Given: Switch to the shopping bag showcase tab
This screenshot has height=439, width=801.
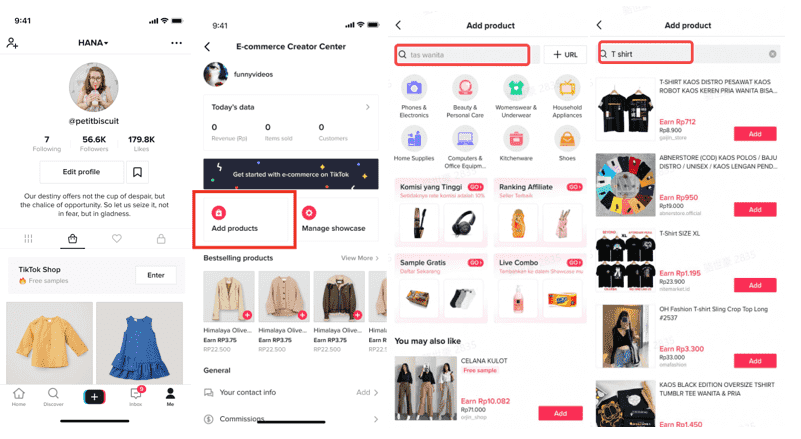Looking at the screenshot, I should click(73, 239).
